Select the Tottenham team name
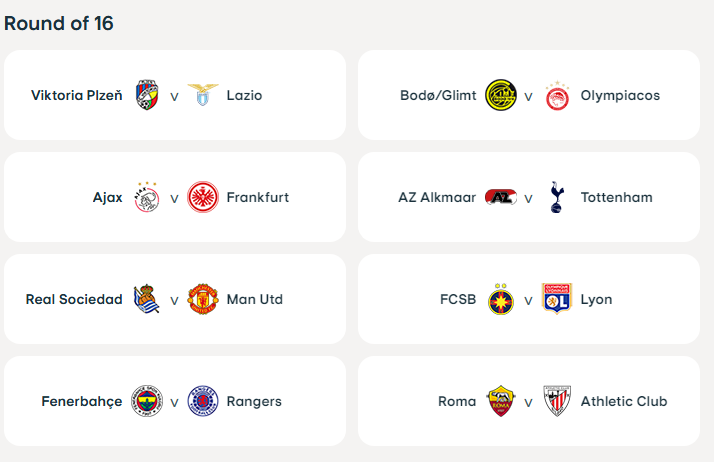Image resolution: width=714 pixels, height=462 pixels. click(616, 198)
